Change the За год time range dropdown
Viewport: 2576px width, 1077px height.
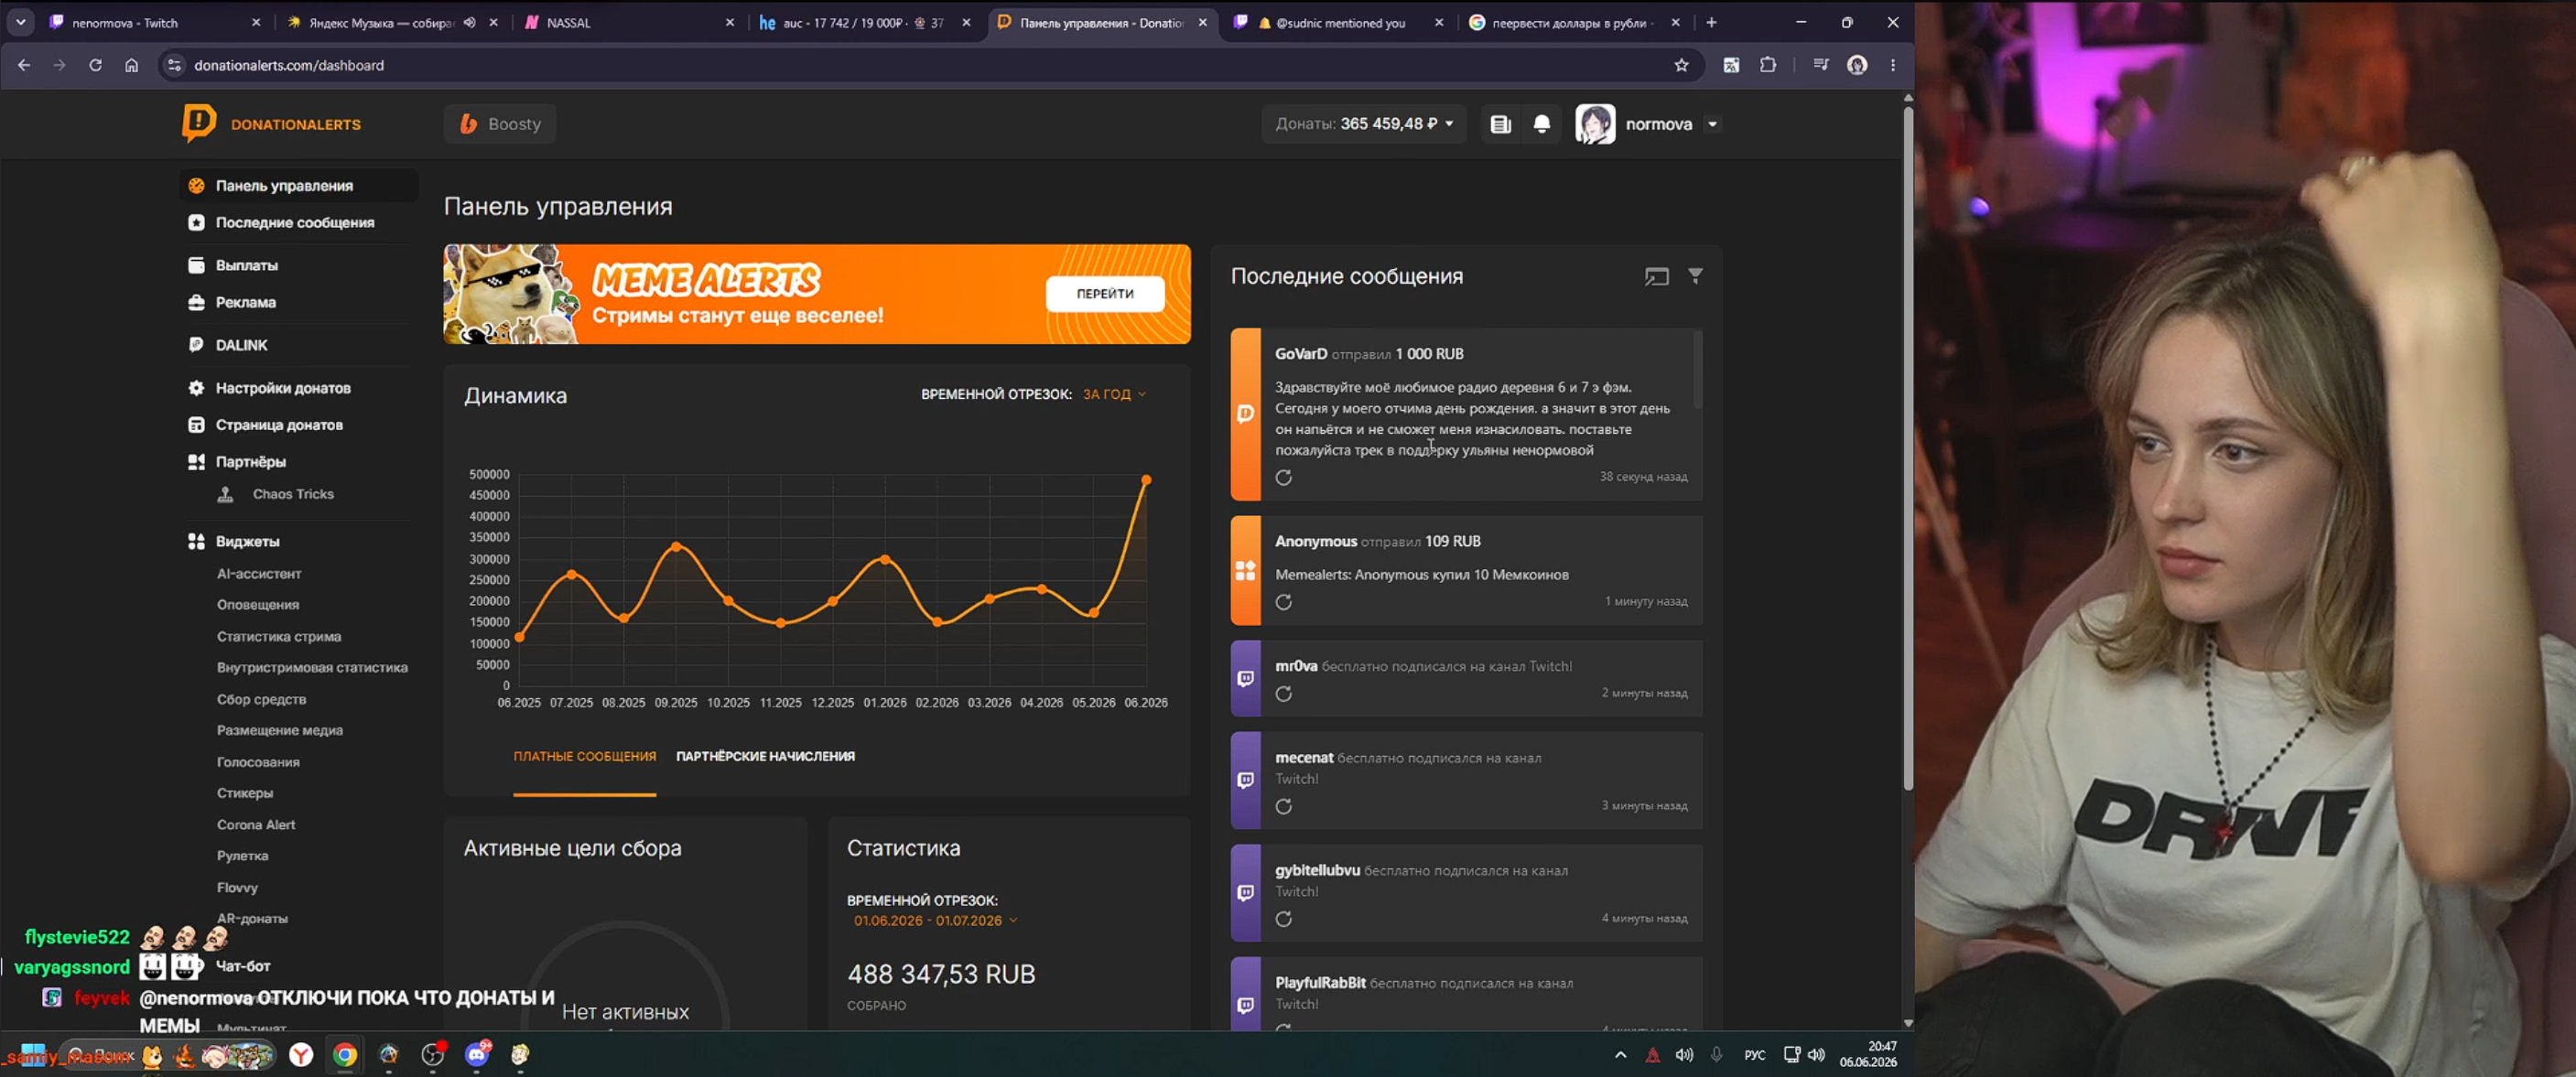pyautogui.click(x=1114, y=394)
